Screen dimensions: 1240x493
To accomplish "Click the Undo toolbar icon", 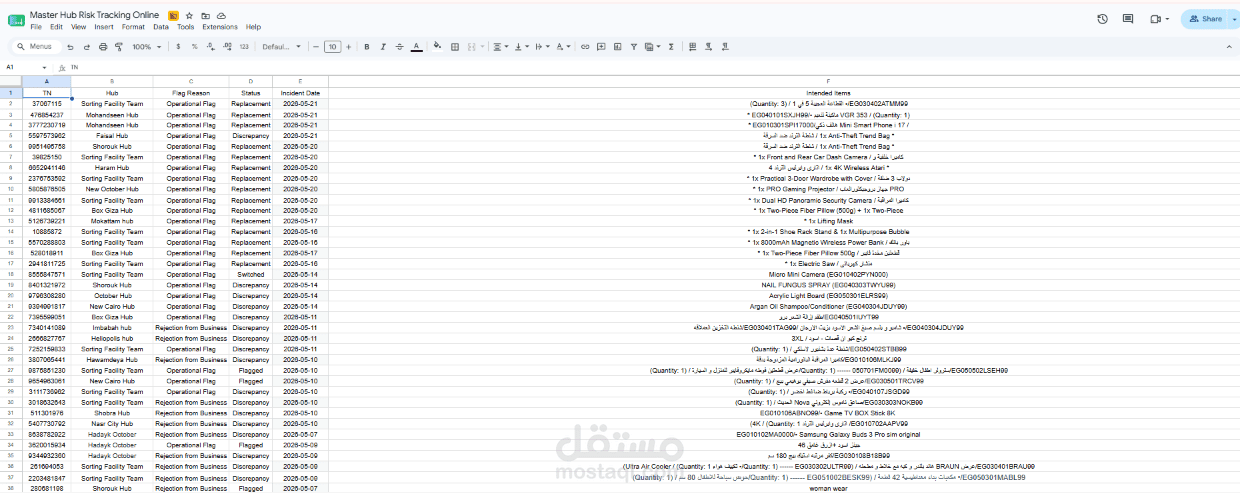I will point(71,47).
